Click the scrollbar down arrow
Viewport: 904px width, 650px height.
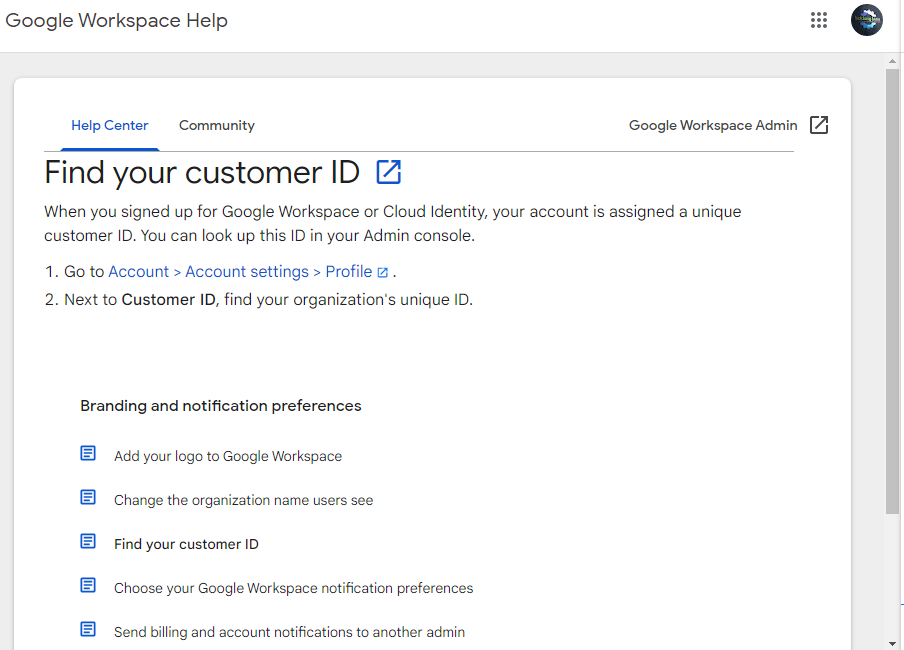[892, 643]
